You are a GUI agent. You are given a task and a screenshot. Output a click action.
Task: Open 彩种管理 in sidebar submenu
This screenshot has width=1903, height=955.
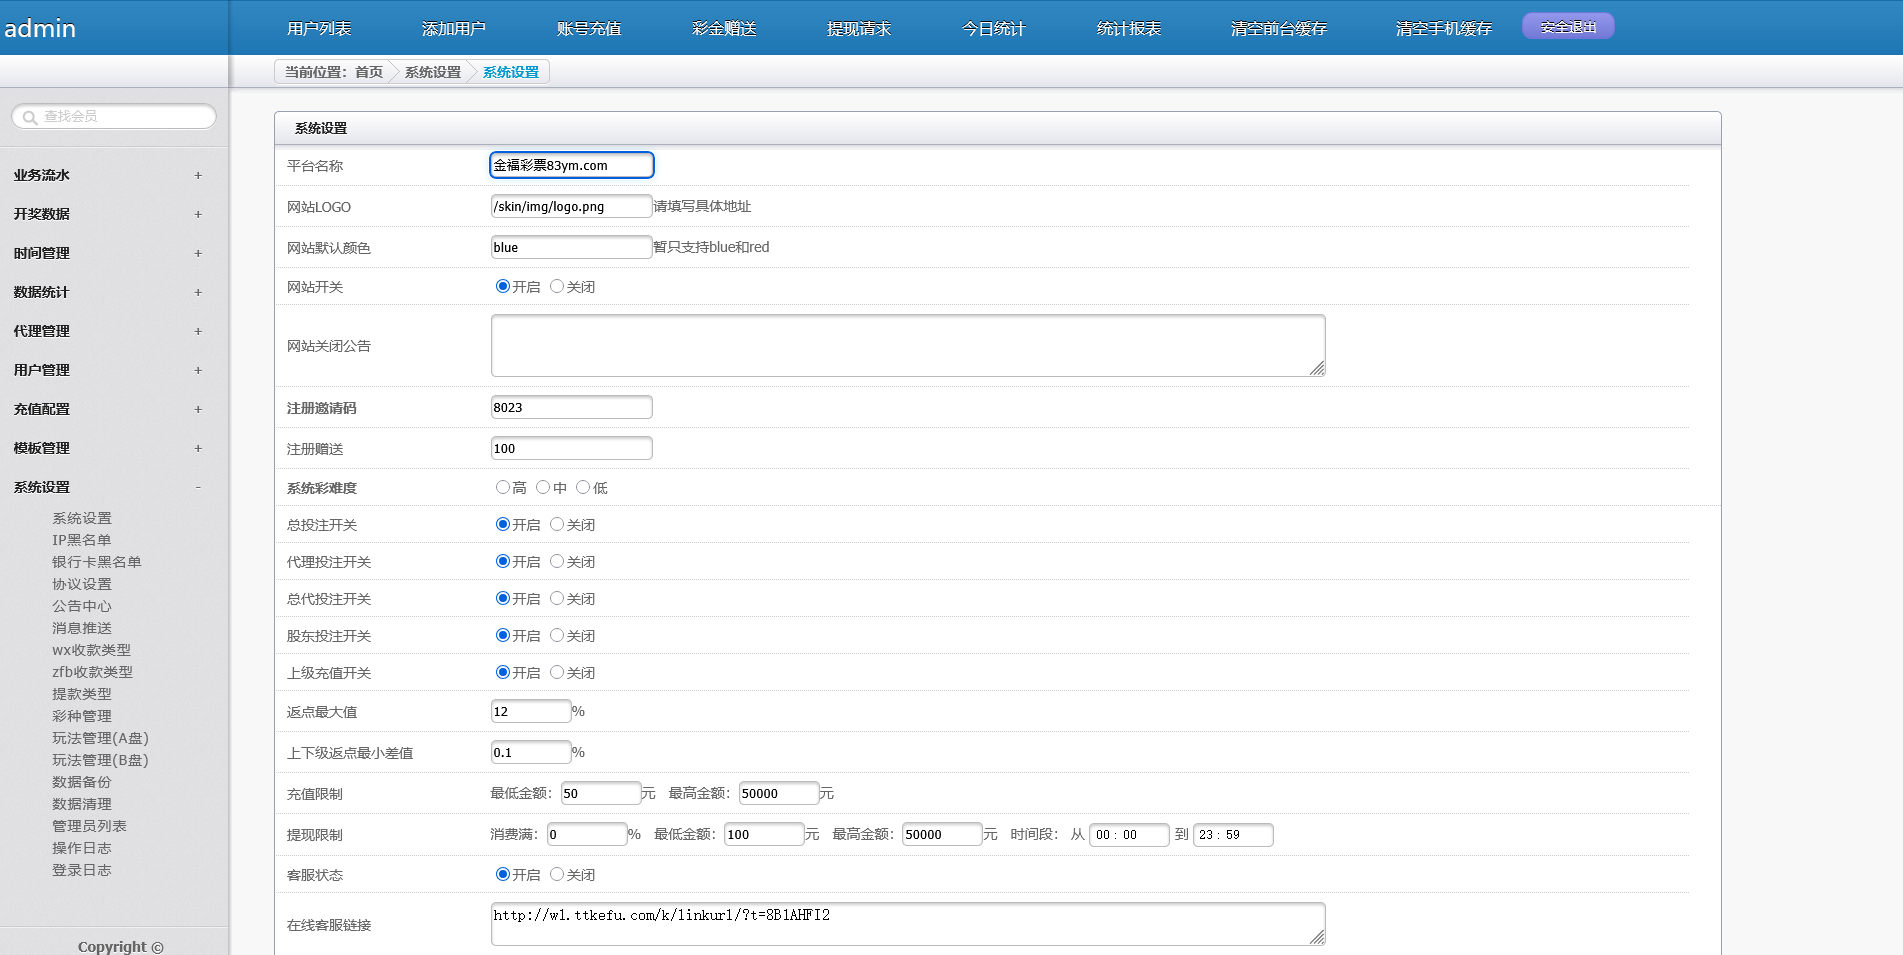[81, 716]
